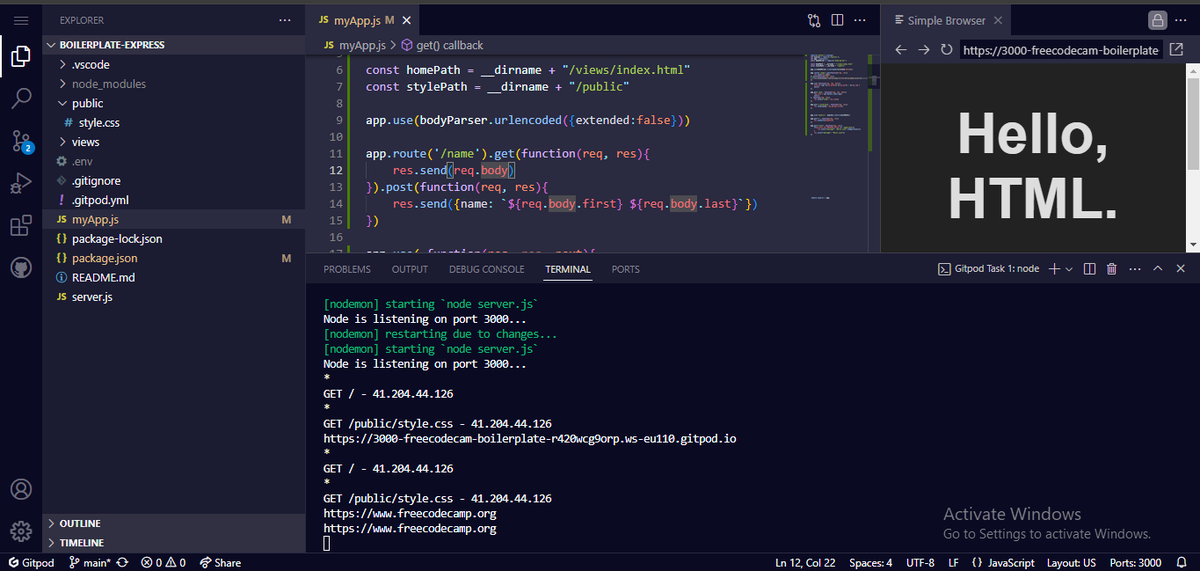Image resolution: width=1200 pixels, height=571 pixels.
Task: Open Source Control view with 2 changes
Action: pyautogui.click(x=22, y=141)
